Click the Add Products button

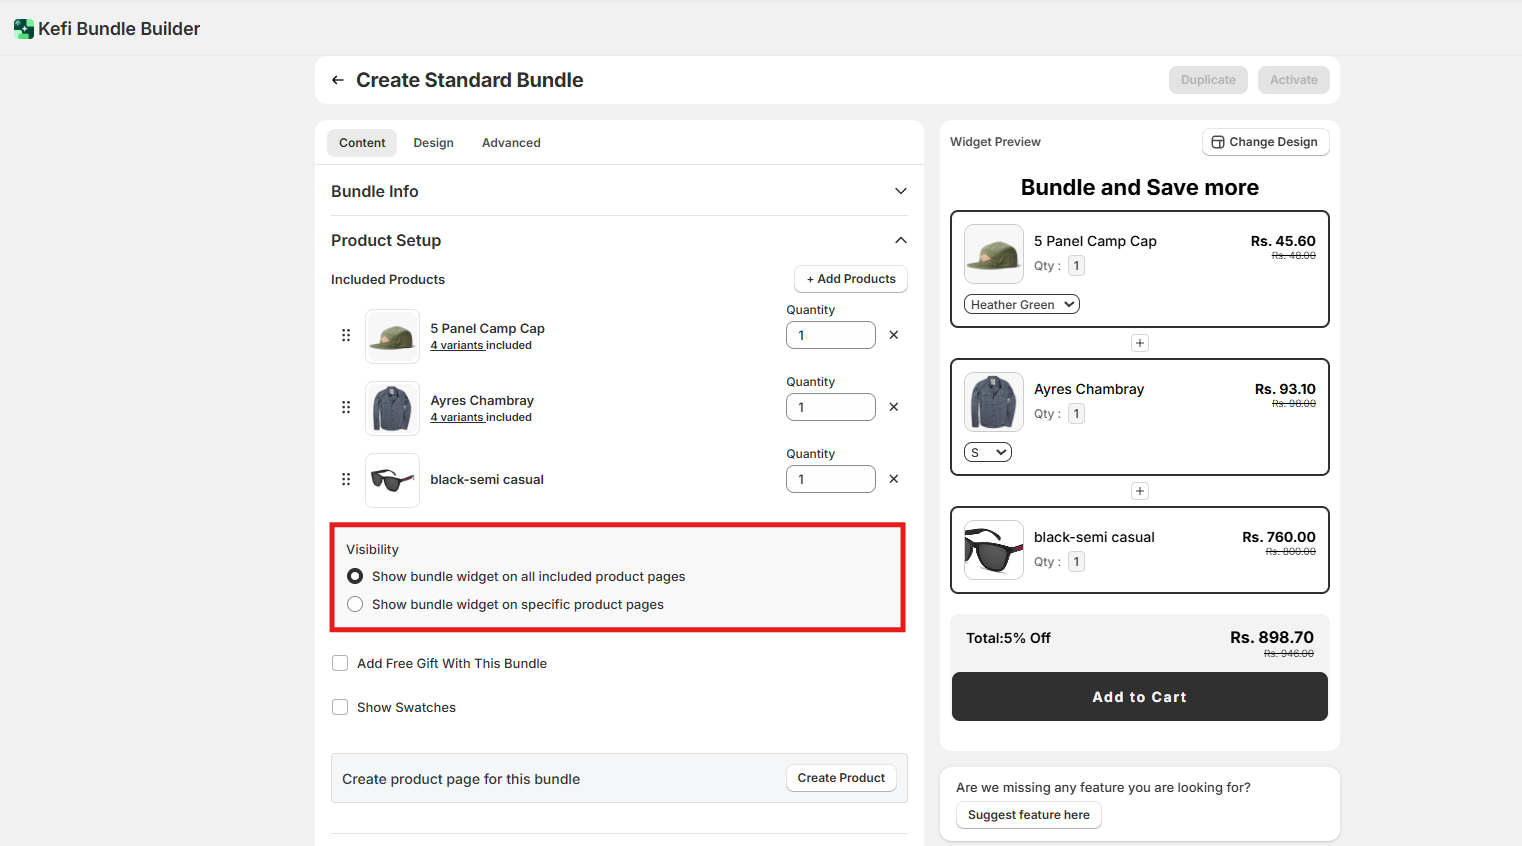[850, 279]
